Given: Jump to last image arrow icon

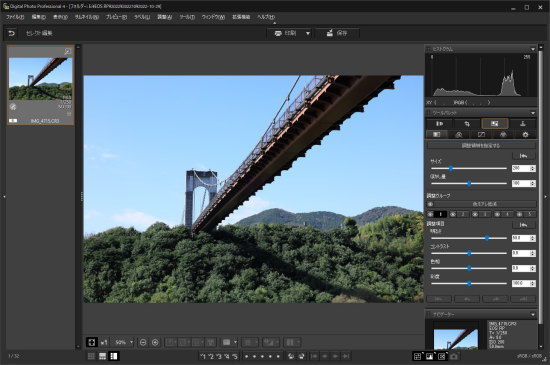Looking at the screenshot, I should coord(346,356).
